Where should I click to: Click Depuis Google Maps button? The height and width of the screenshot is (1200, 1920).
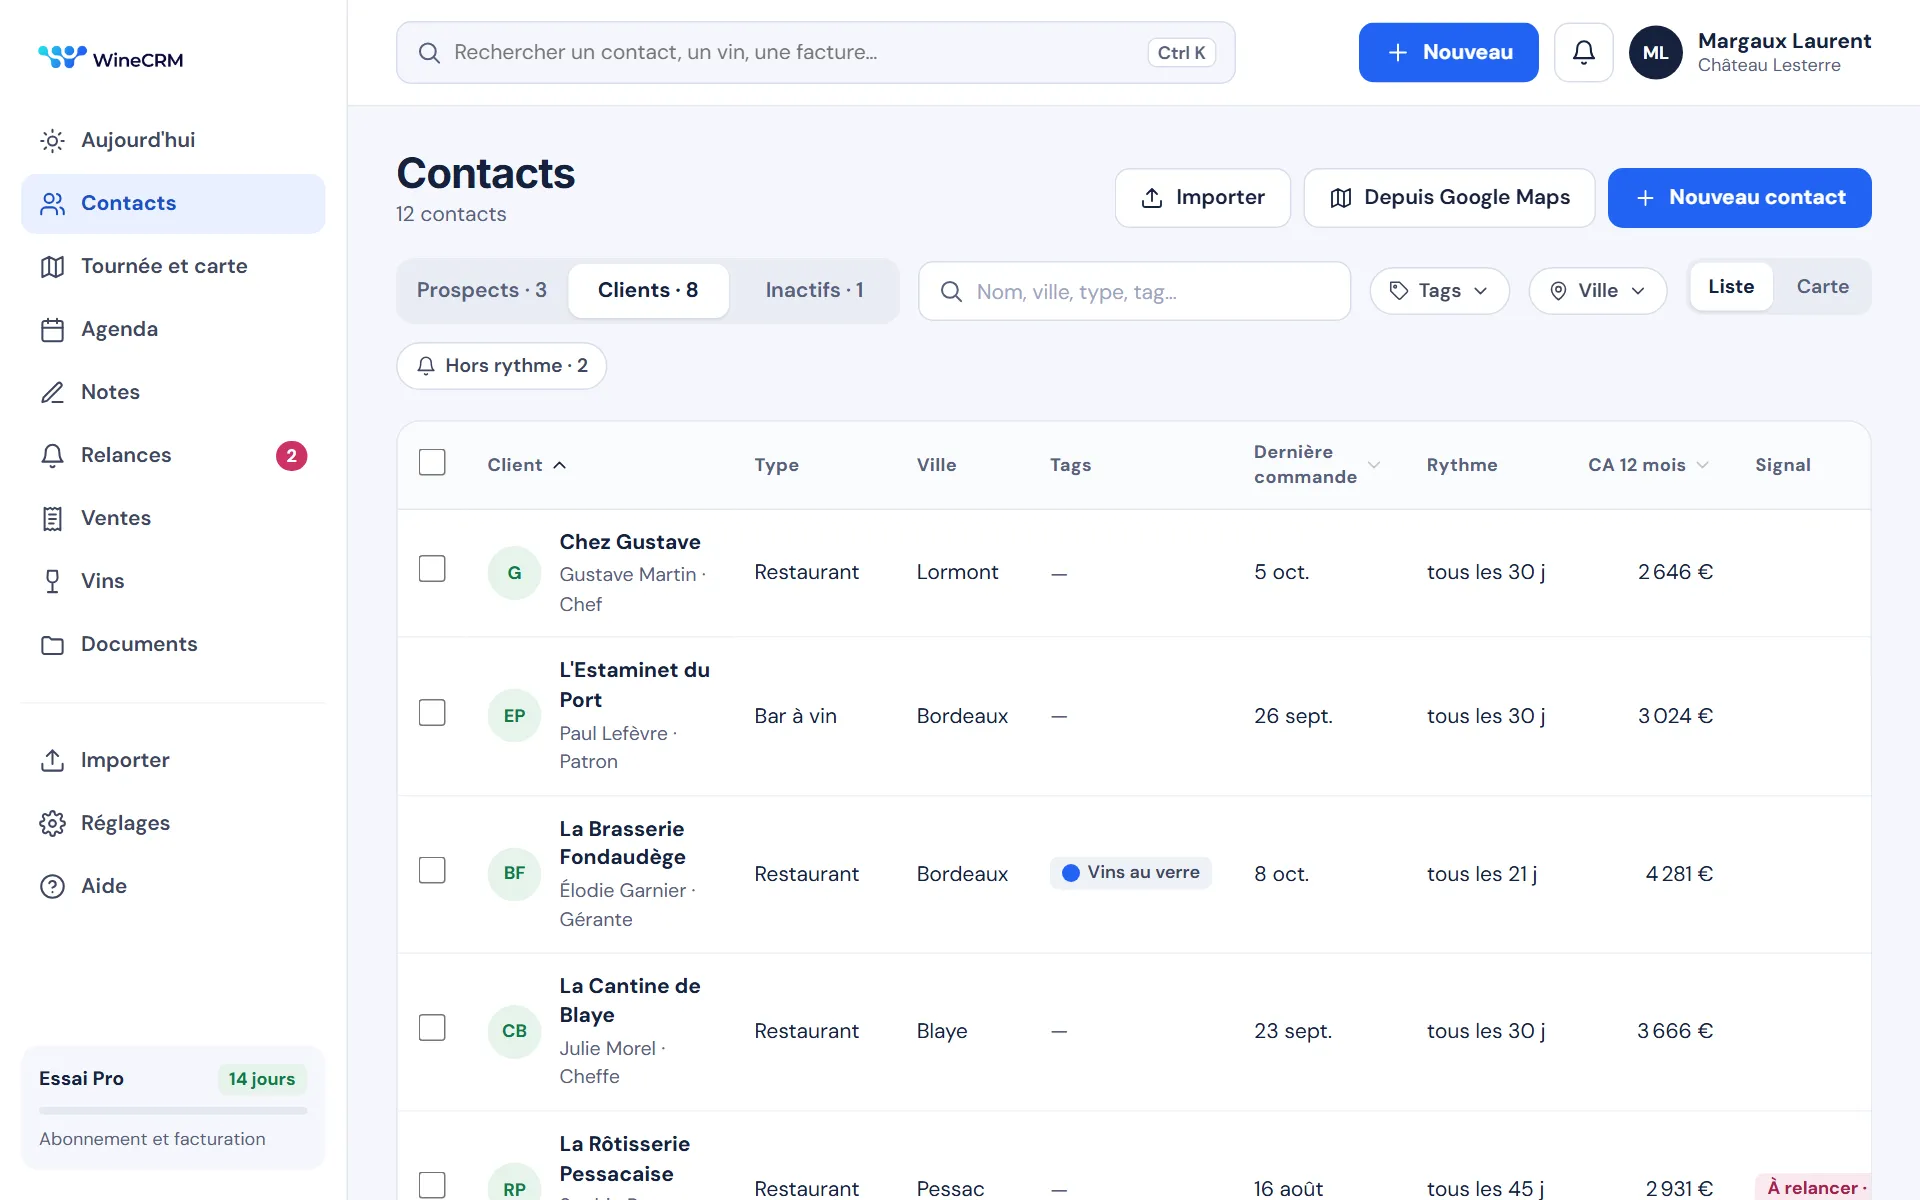(1449, 198)
